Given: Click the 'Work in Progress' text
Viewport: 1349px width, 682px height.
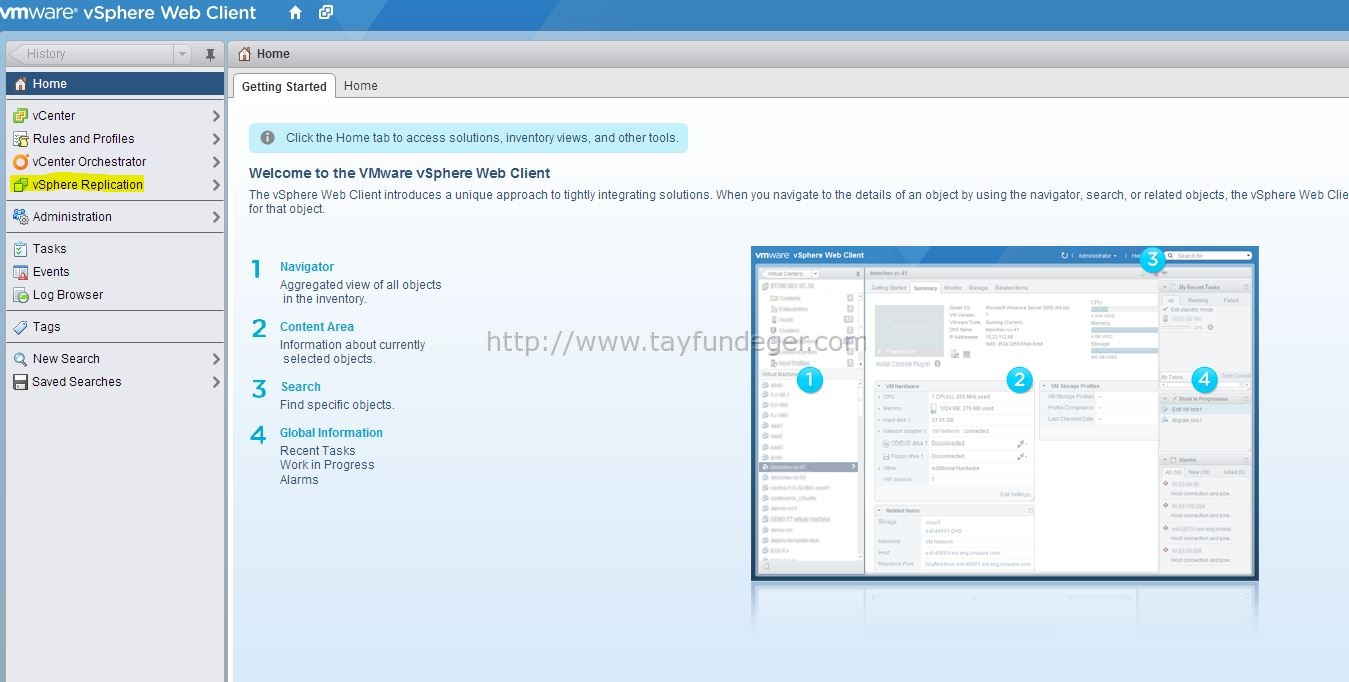Looking at the screenshot, I should (x=327, y=465).
